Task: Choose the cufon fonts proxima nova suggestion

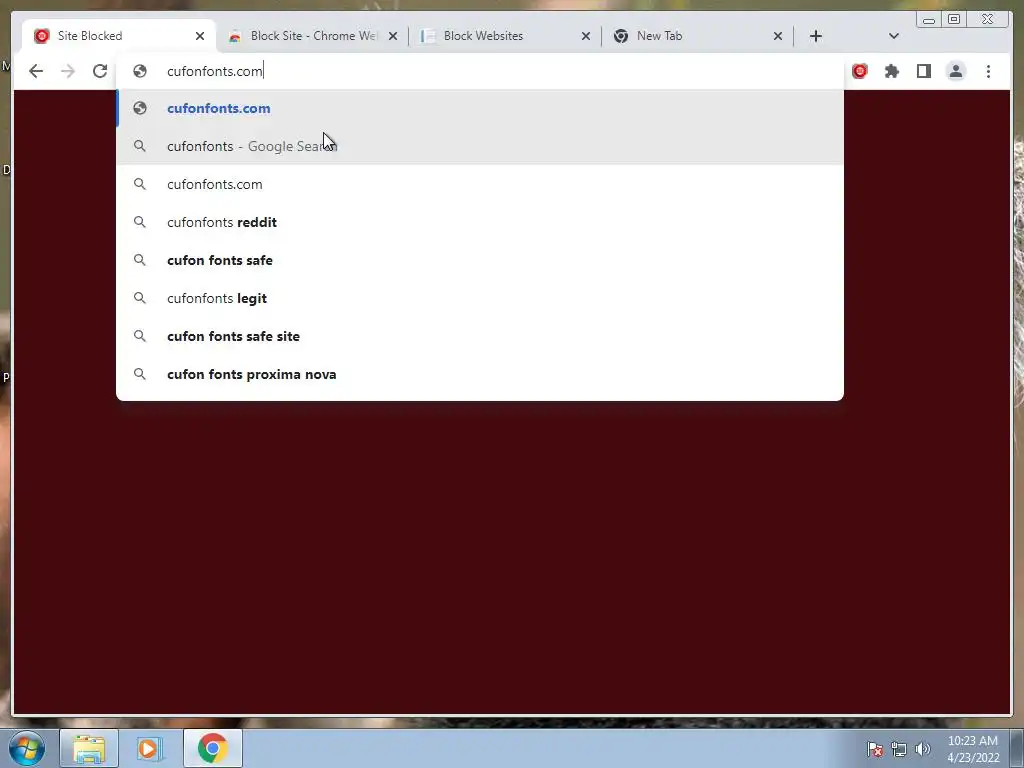Action: pos(480,374)
